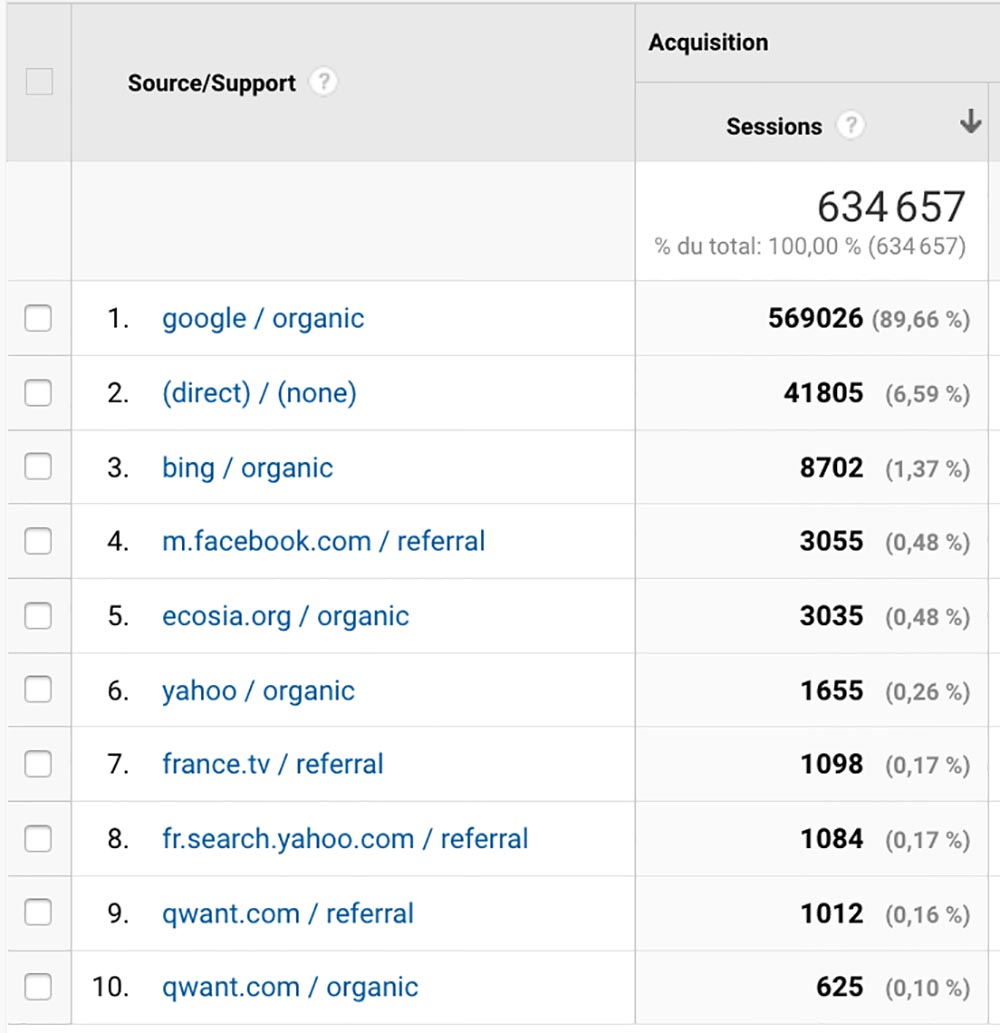The image size is (1000, 1033).
Task: Open the france.tv / referral link
Action: coord(273,764)
